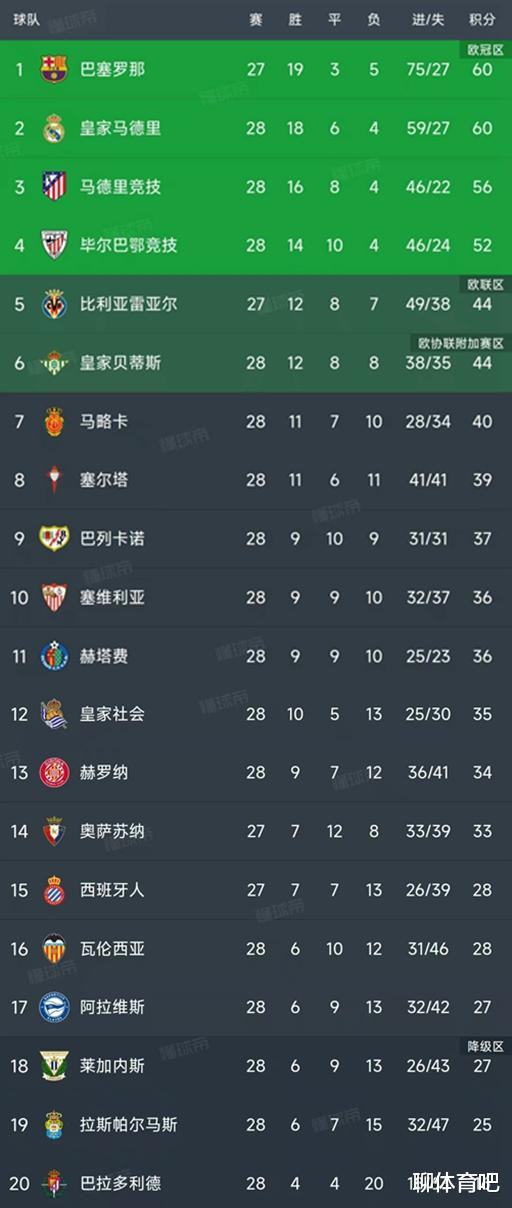Open team name 皇家社会
Image resolution: width=512 pixels, height=1208 pixels.
pyautogui.click(x=112, y=714)
